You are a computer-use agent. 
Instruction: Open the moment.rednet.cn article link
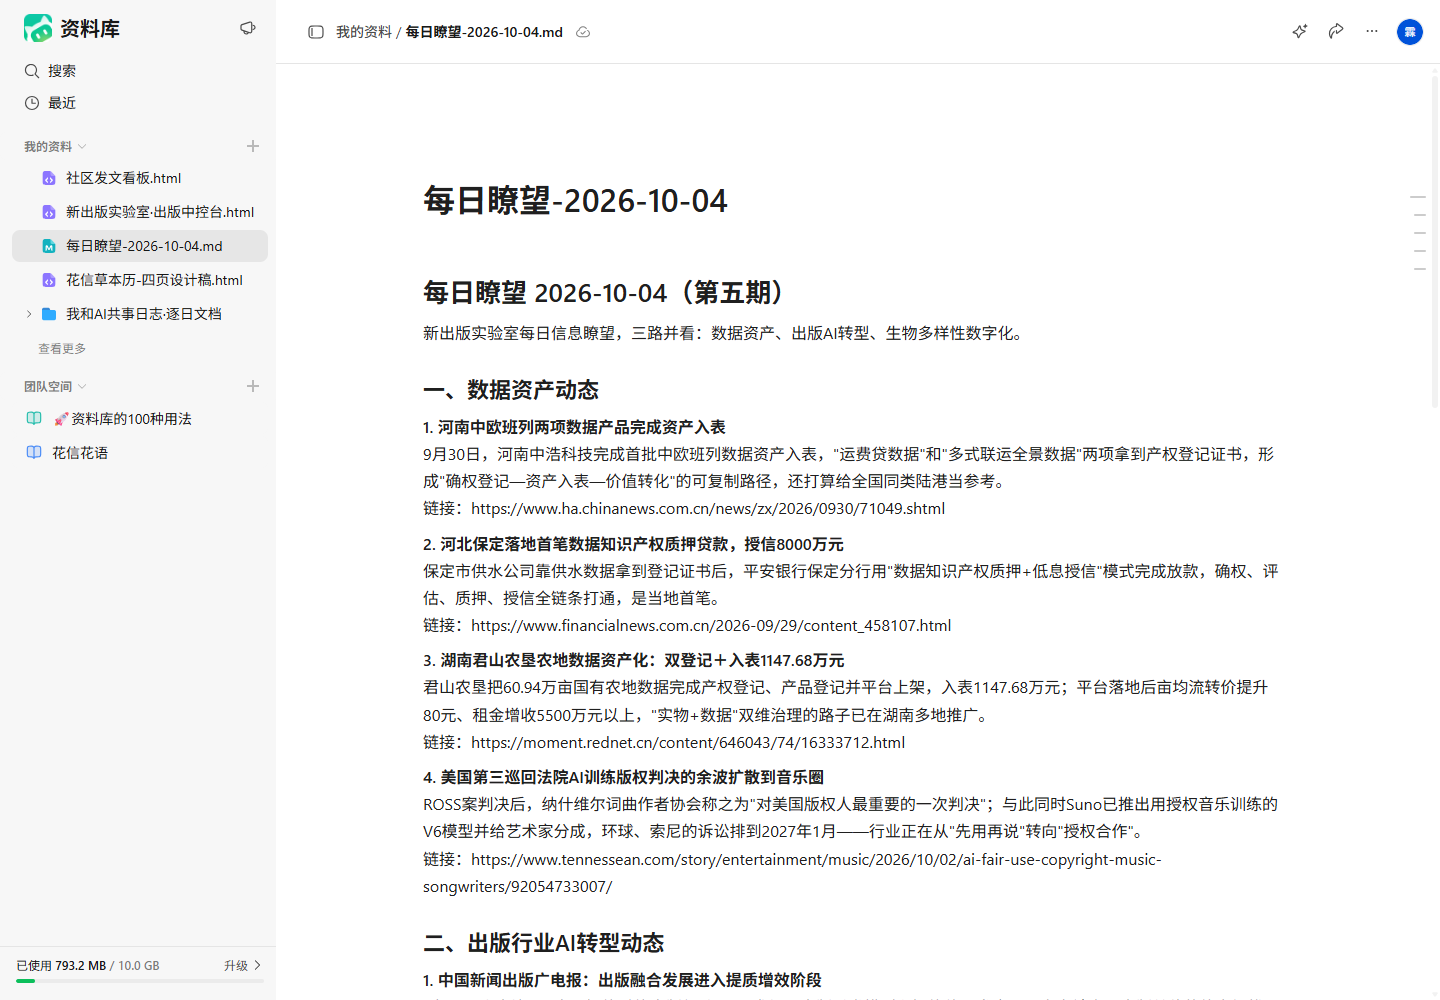(x=688, y=742)
